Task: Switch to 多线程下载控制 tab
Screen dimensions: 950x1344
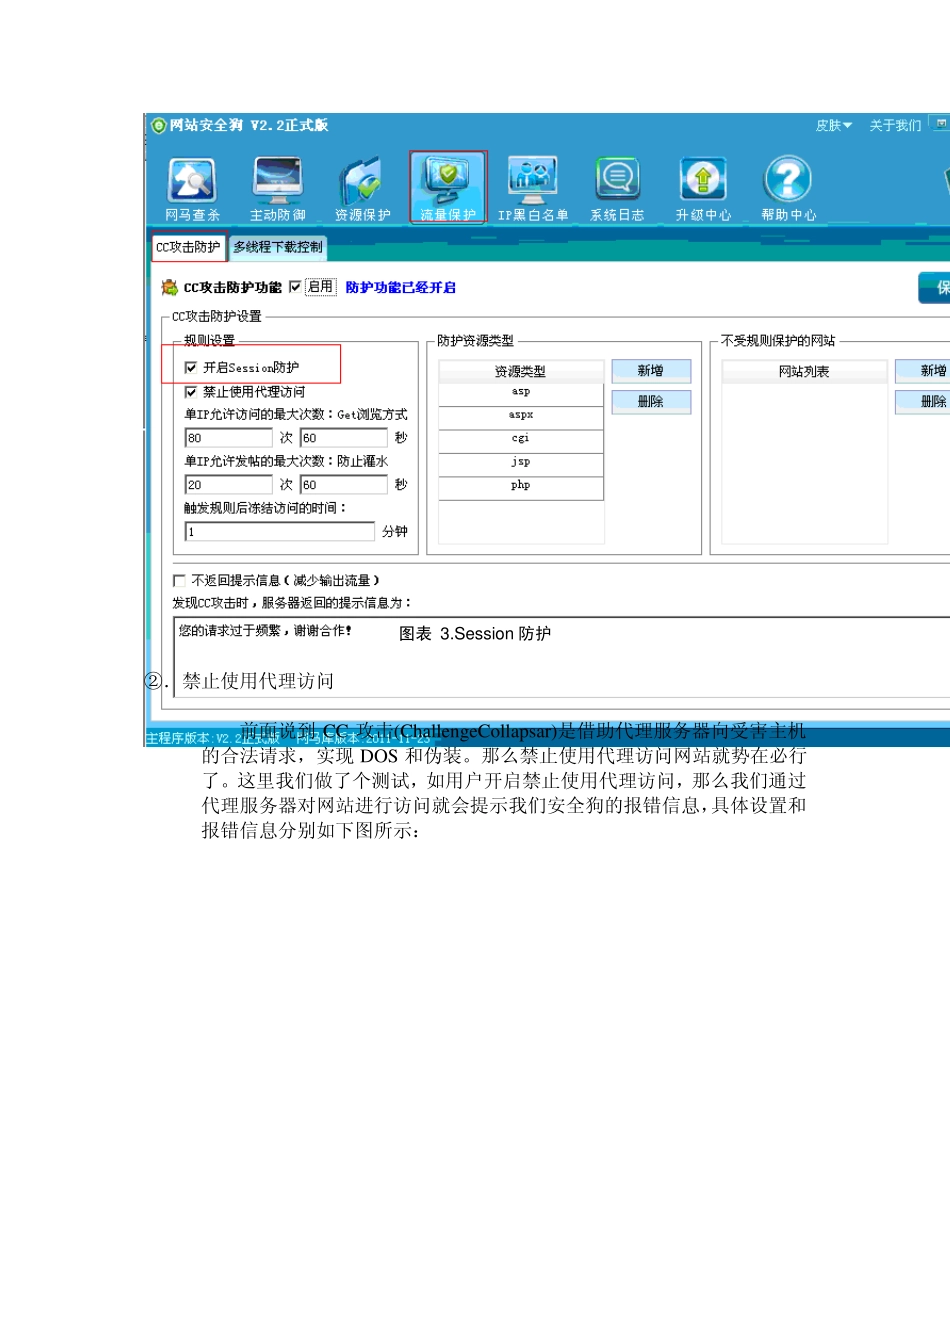Action: pyautogui.click(x=278, y=247)
